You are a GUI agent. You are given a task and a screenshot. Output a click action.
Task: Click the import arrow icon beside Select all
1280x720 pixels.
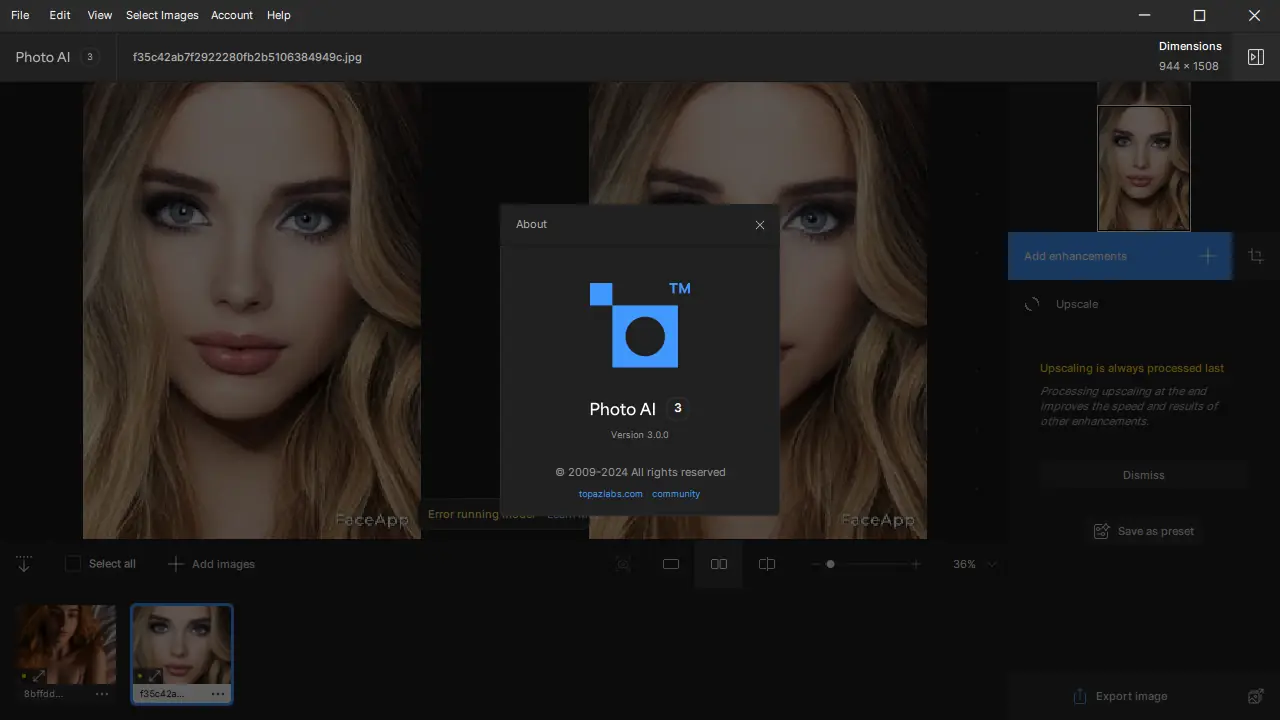point(24,564)
